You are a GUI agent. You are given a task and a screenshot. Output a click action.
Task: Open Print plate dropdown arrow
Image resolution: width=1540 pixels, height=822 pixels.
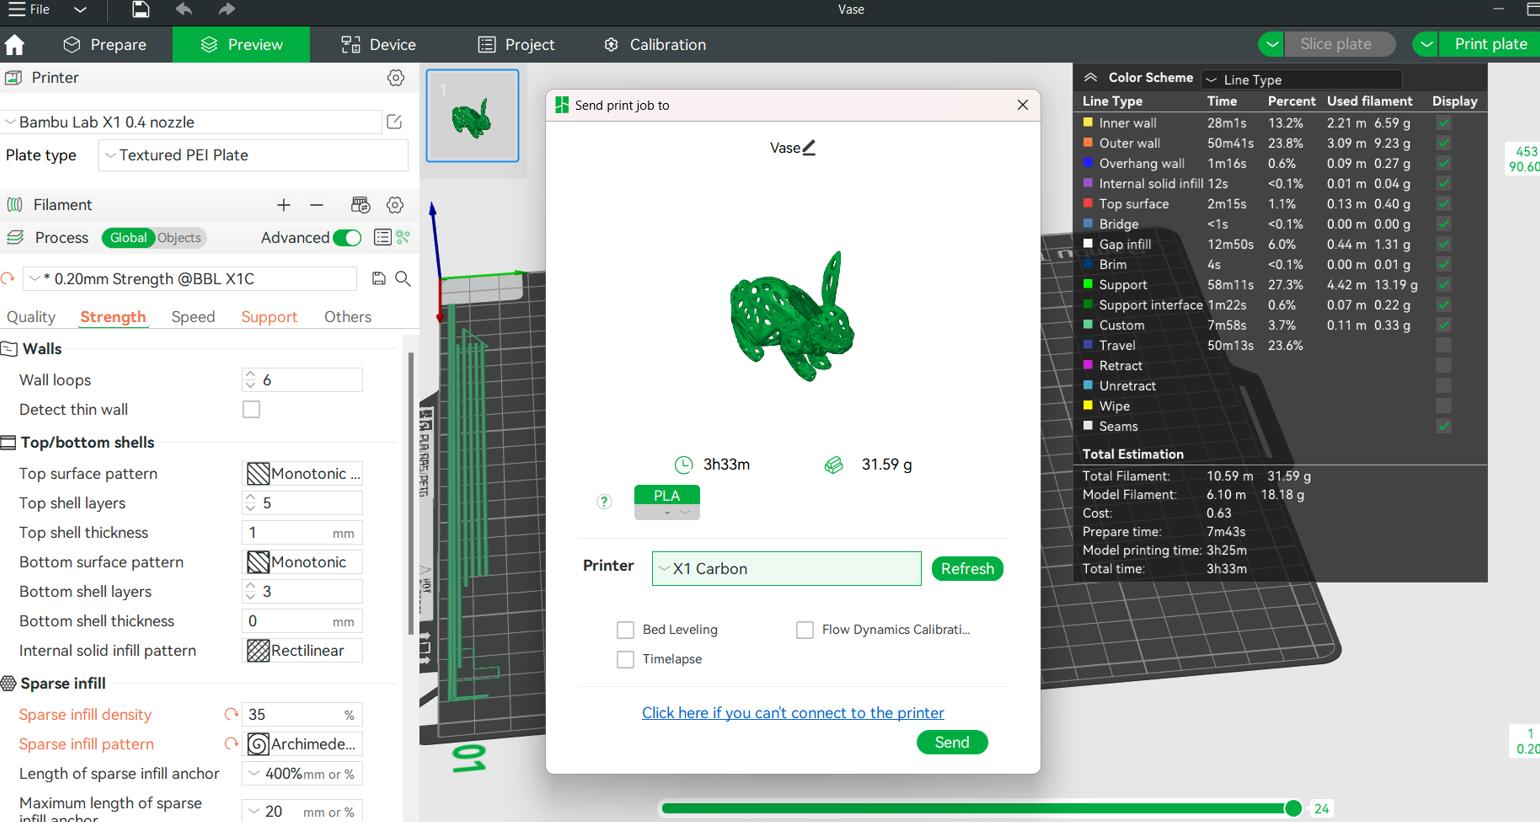1426,44
